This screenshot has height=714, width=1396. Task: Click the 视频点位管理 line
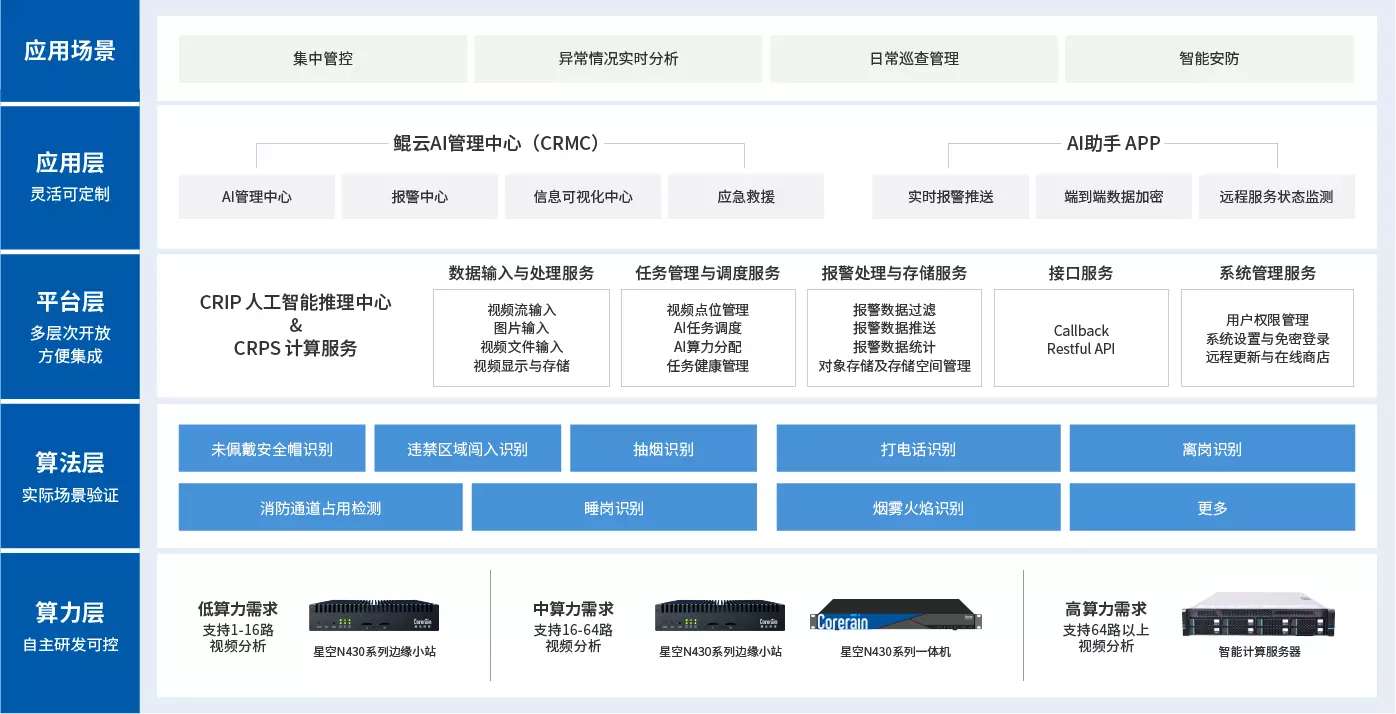point(708,310)
